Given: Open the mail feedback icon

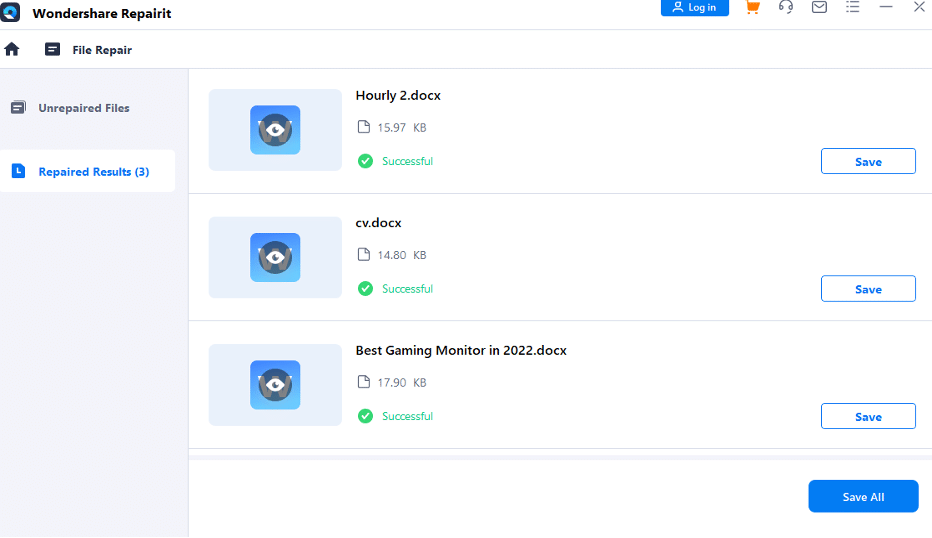Looking at the screenshot, I should [x=819, y=7].
